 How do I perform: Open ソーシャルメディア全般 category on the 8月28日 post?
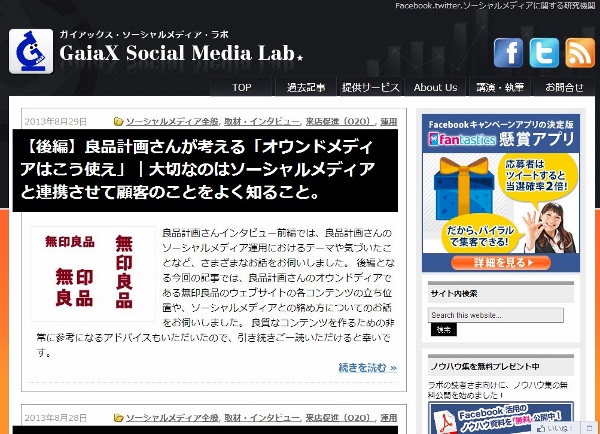[172, 418]
